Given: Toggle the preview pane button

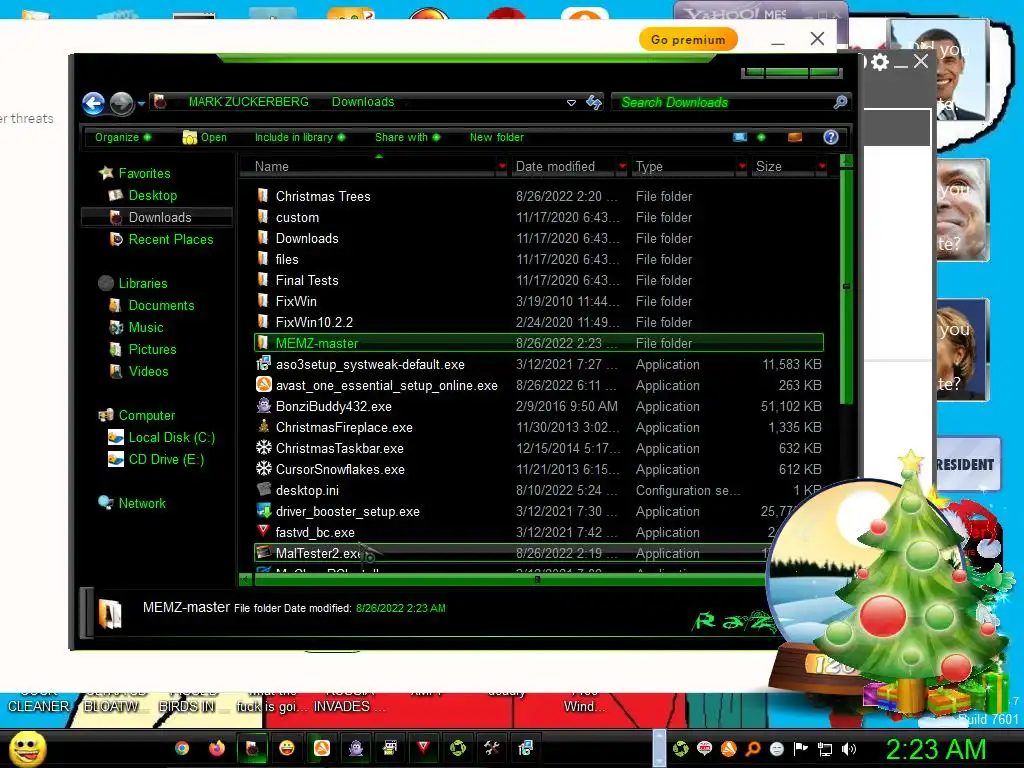Looking at the screenshot, I should coord(795,137).
